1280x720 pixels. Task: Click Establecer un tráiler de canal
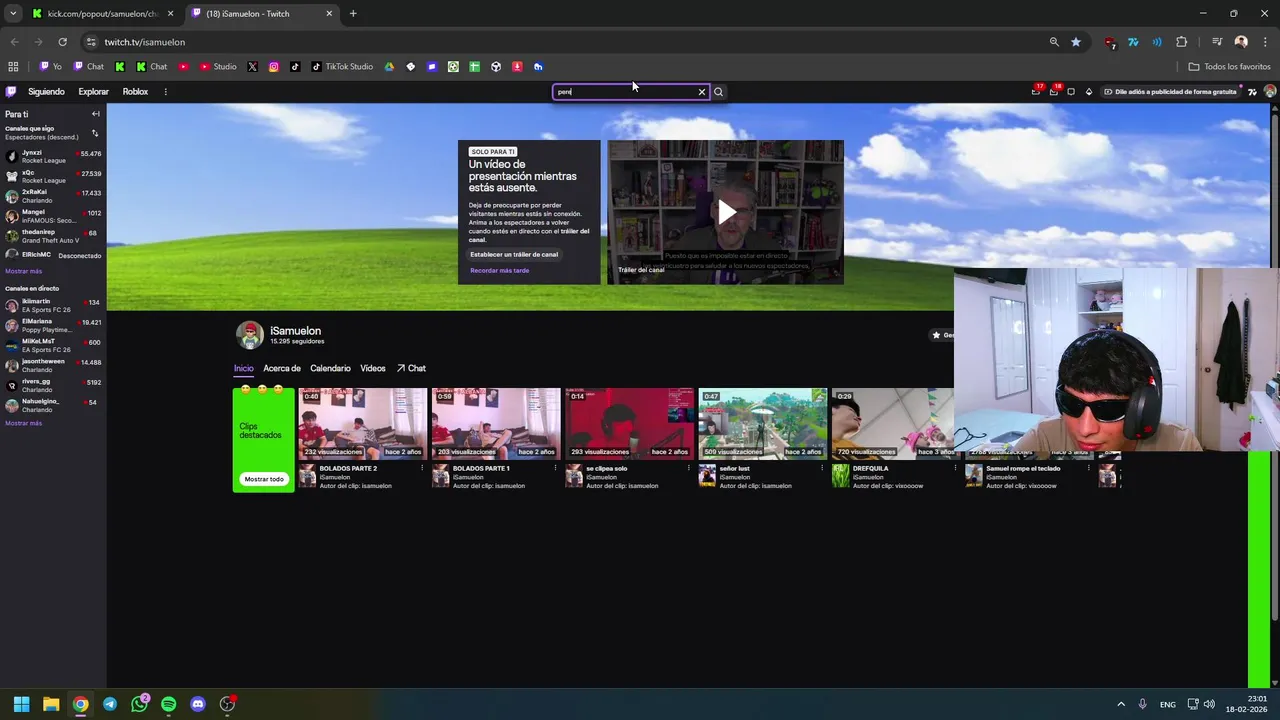tap(514, 254)
